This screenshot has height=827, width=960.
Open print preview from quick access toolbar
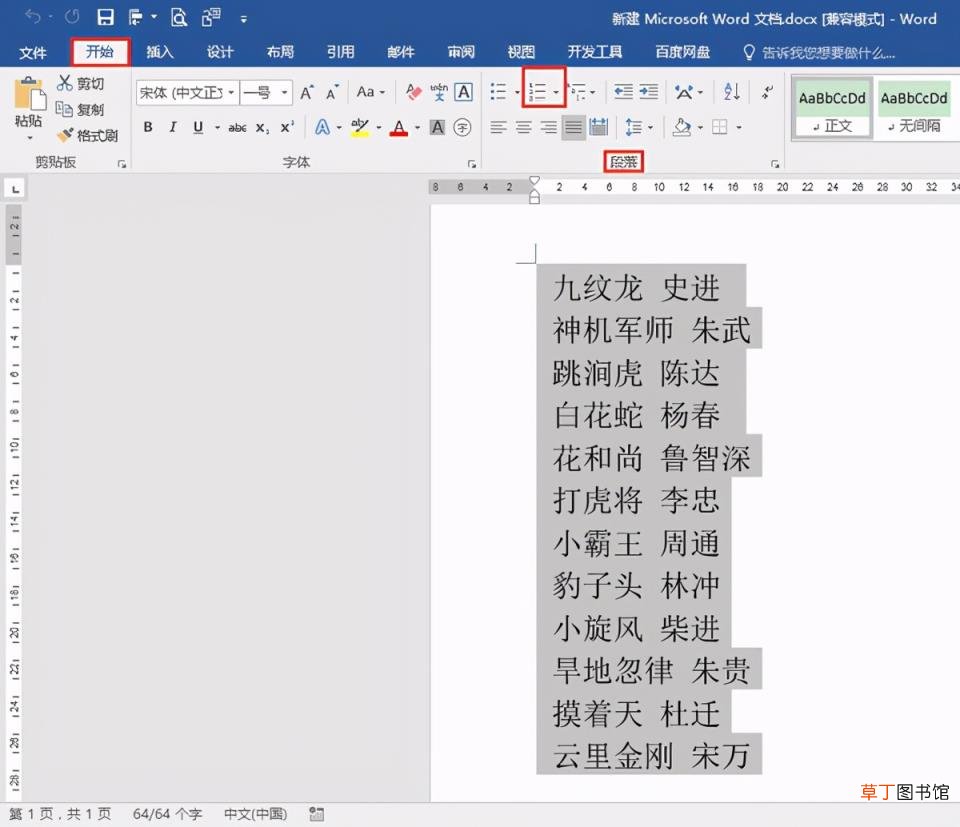178,17
